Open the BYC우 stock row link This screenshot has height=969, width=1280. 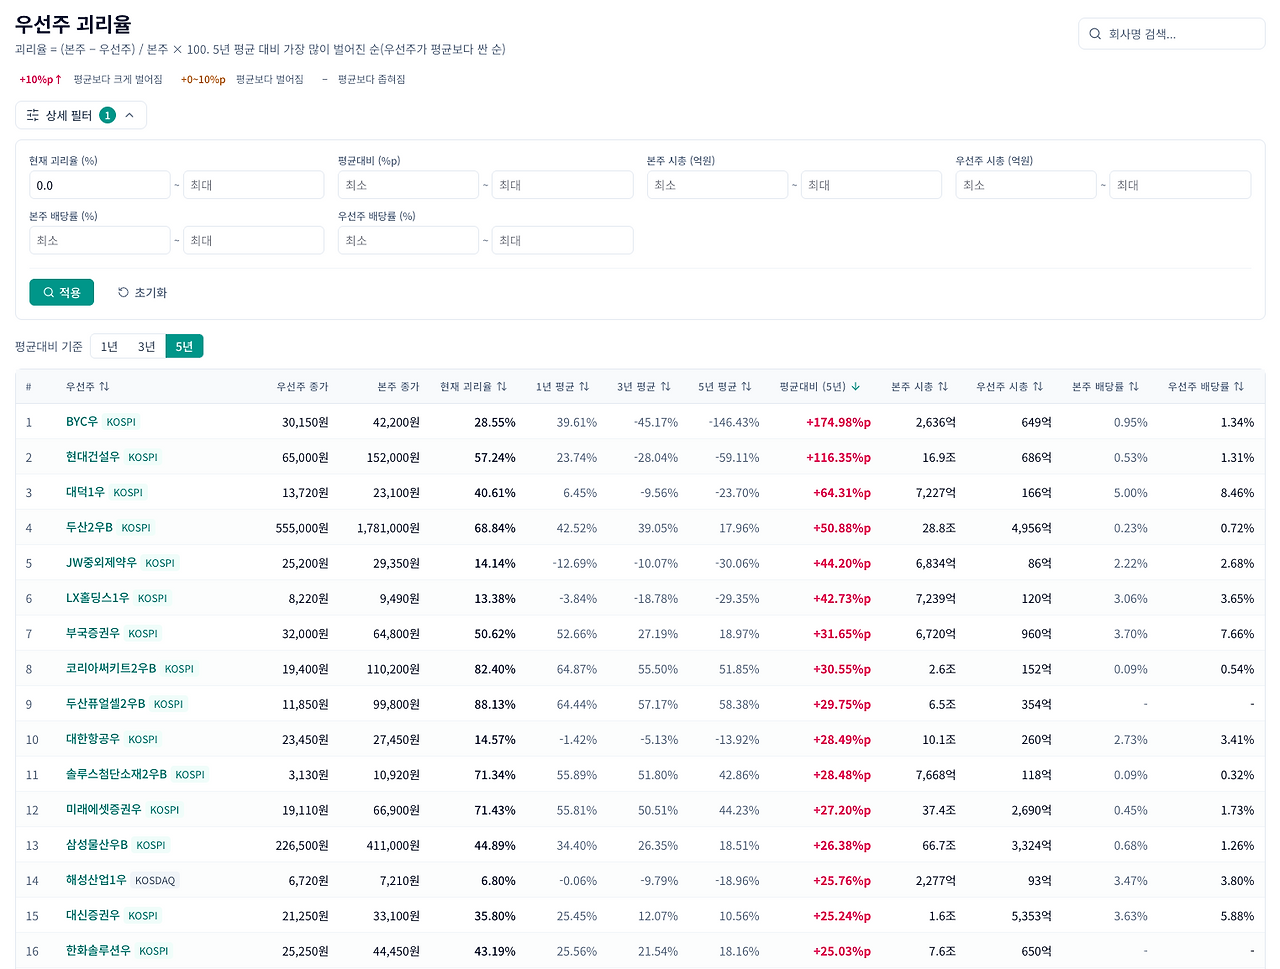[82, 422]
